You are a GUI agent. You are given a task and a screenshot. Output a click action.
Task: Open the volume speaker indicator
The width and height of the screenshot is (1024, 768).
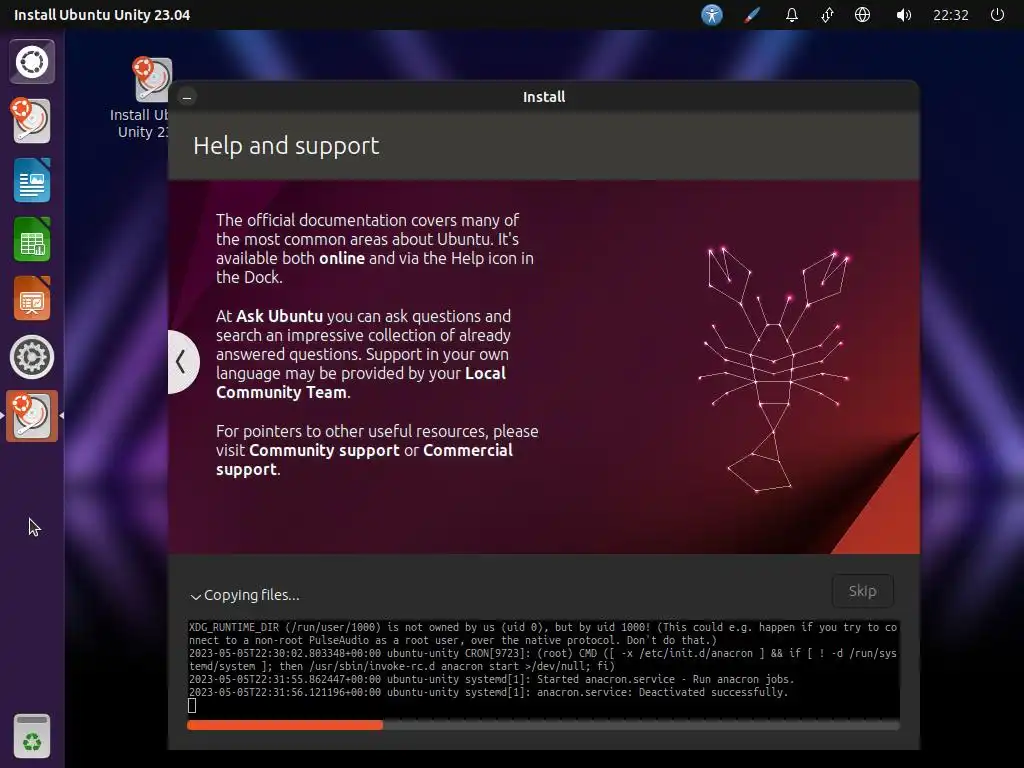[903, 14]
